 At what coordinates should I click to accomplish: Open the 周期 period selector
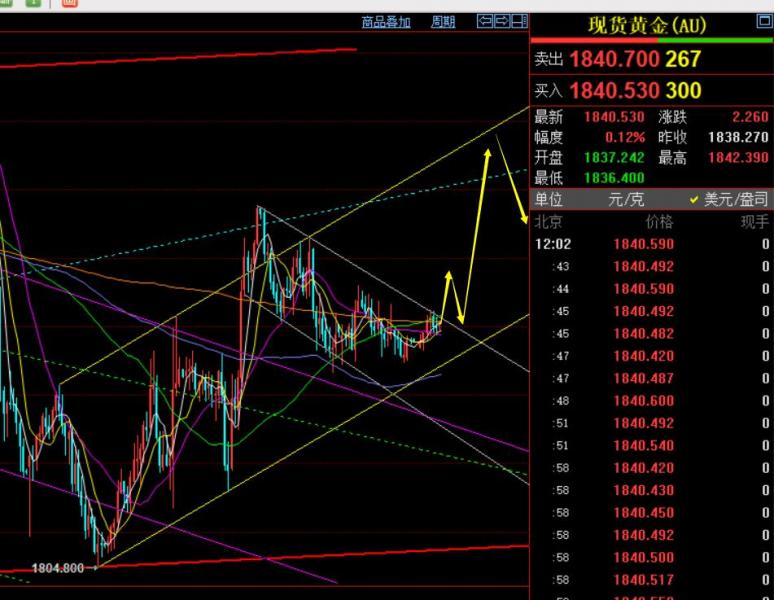point(443,22)
